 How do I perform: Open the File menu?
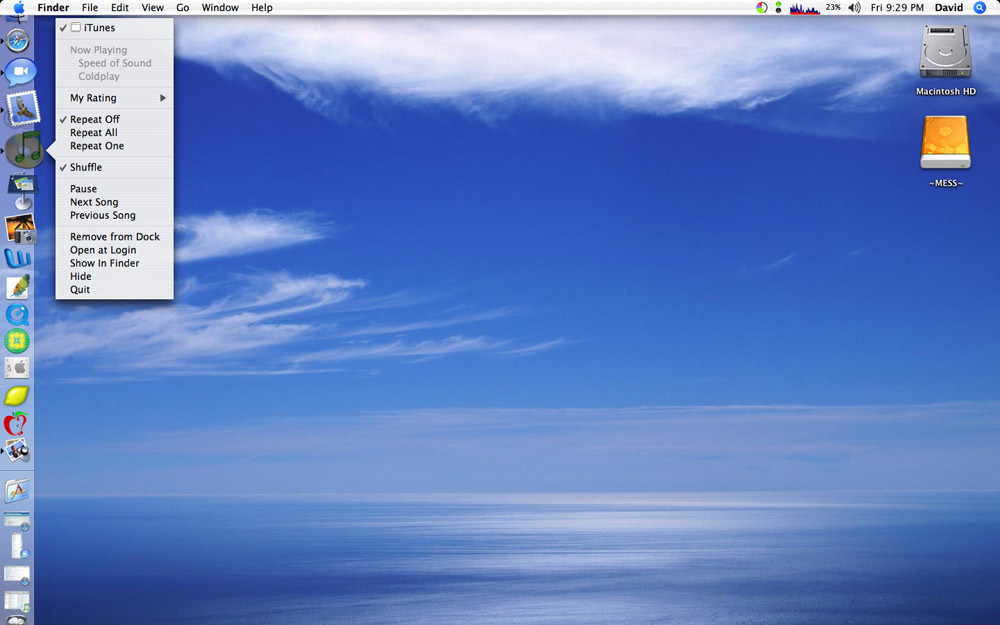(x=90, y=8)
